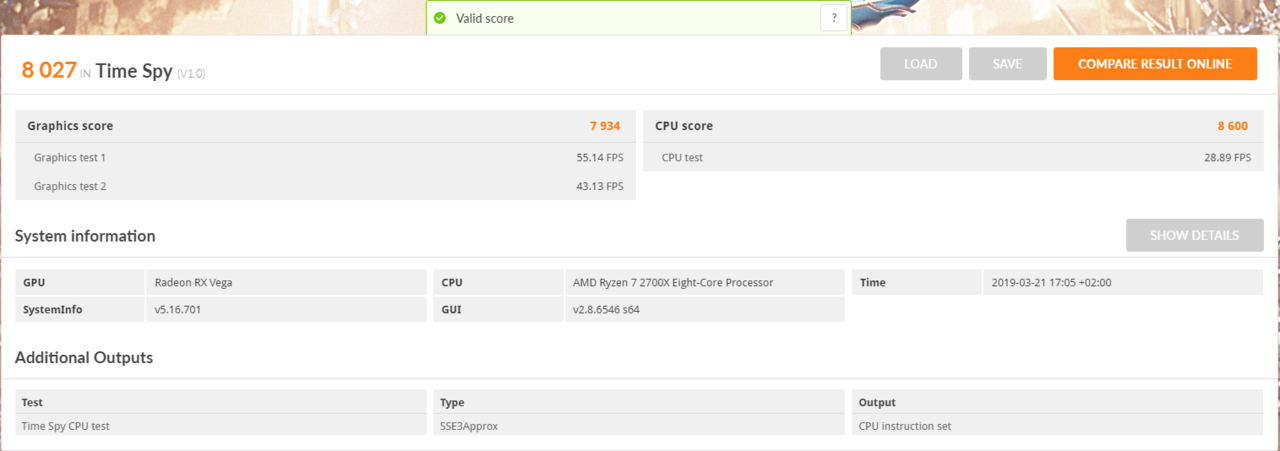Open the question mark help button
The image size is (1280, 451).
click(834, 18)
